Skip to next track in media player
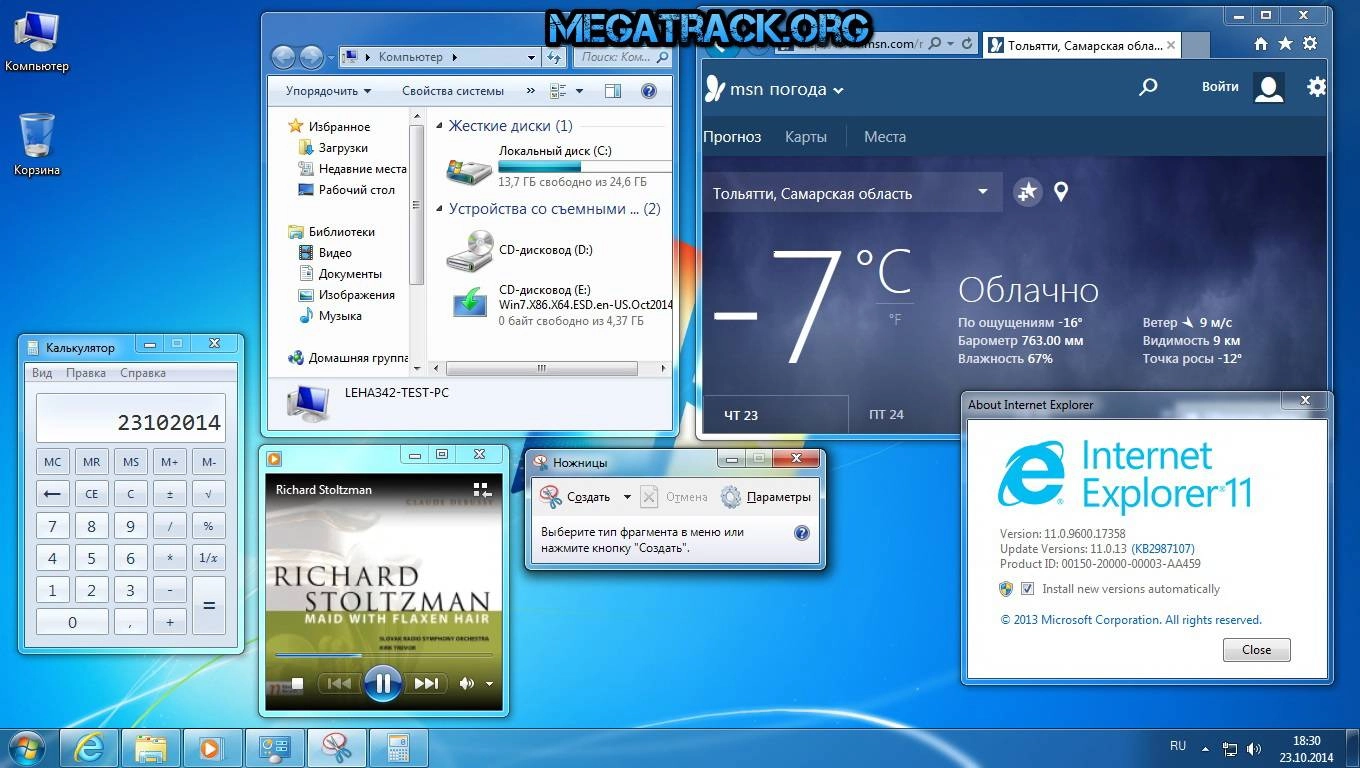The height and width of the screenshot is (768, 1360). 427,683
